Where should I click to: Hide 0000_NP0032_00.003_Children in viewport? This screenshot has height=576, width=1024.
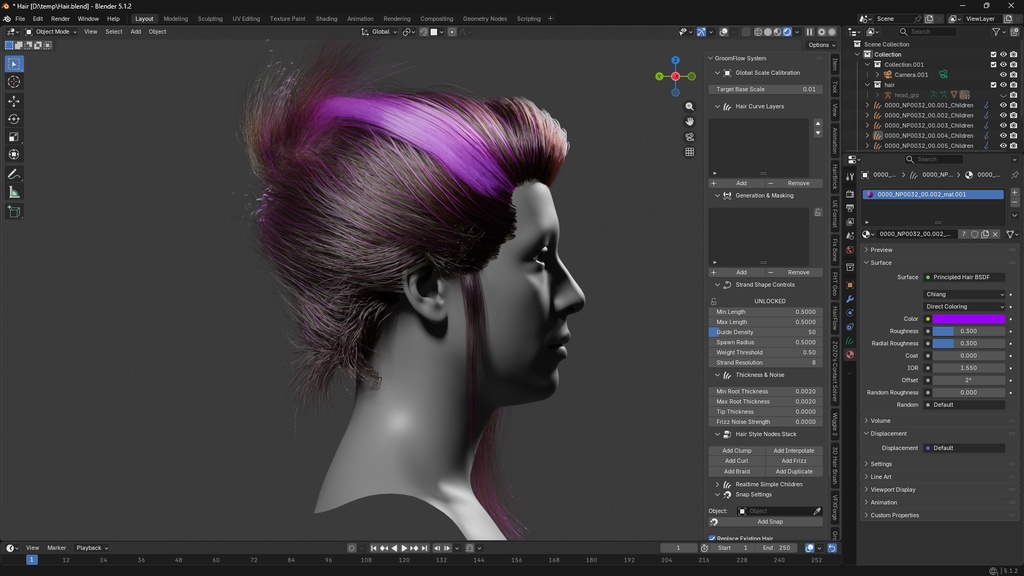coord(1003,125)
